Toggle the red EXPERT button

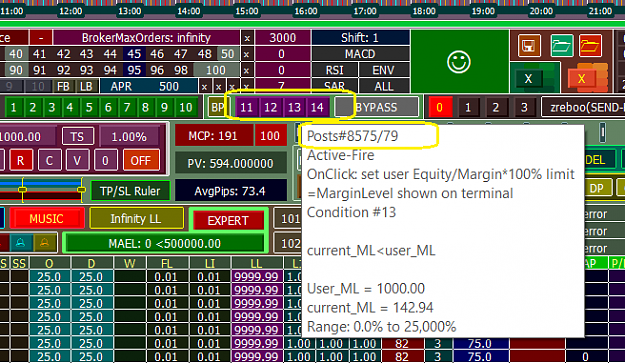coord(228,220)
